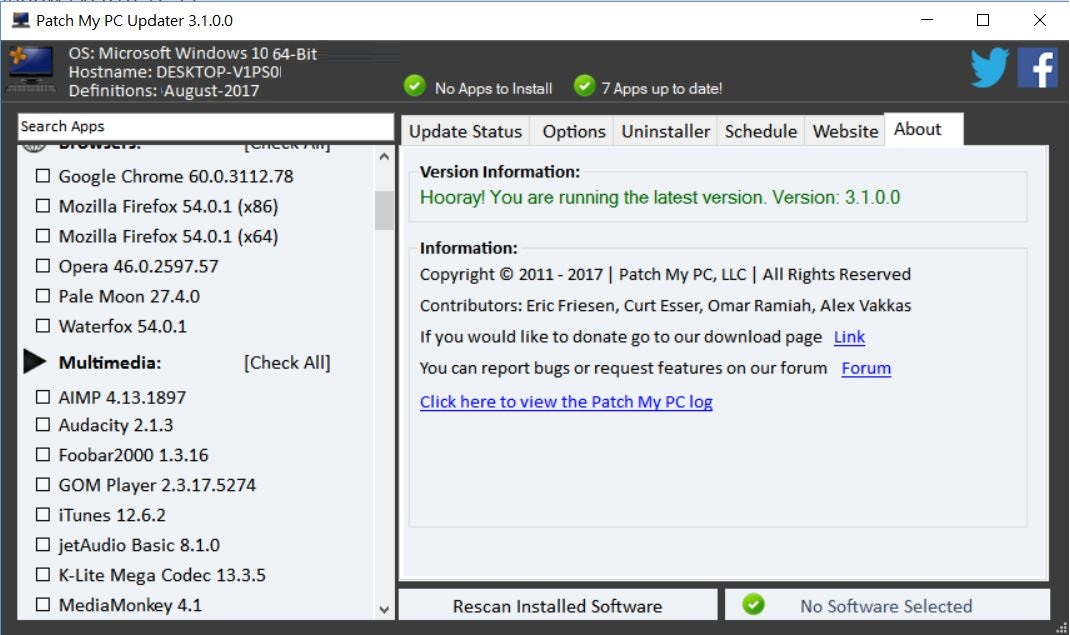Viewport: 1070px width, 635px height.
Task: Click the app list scroll up arrow
Action: pyautogui.click(x=384, y=157)
